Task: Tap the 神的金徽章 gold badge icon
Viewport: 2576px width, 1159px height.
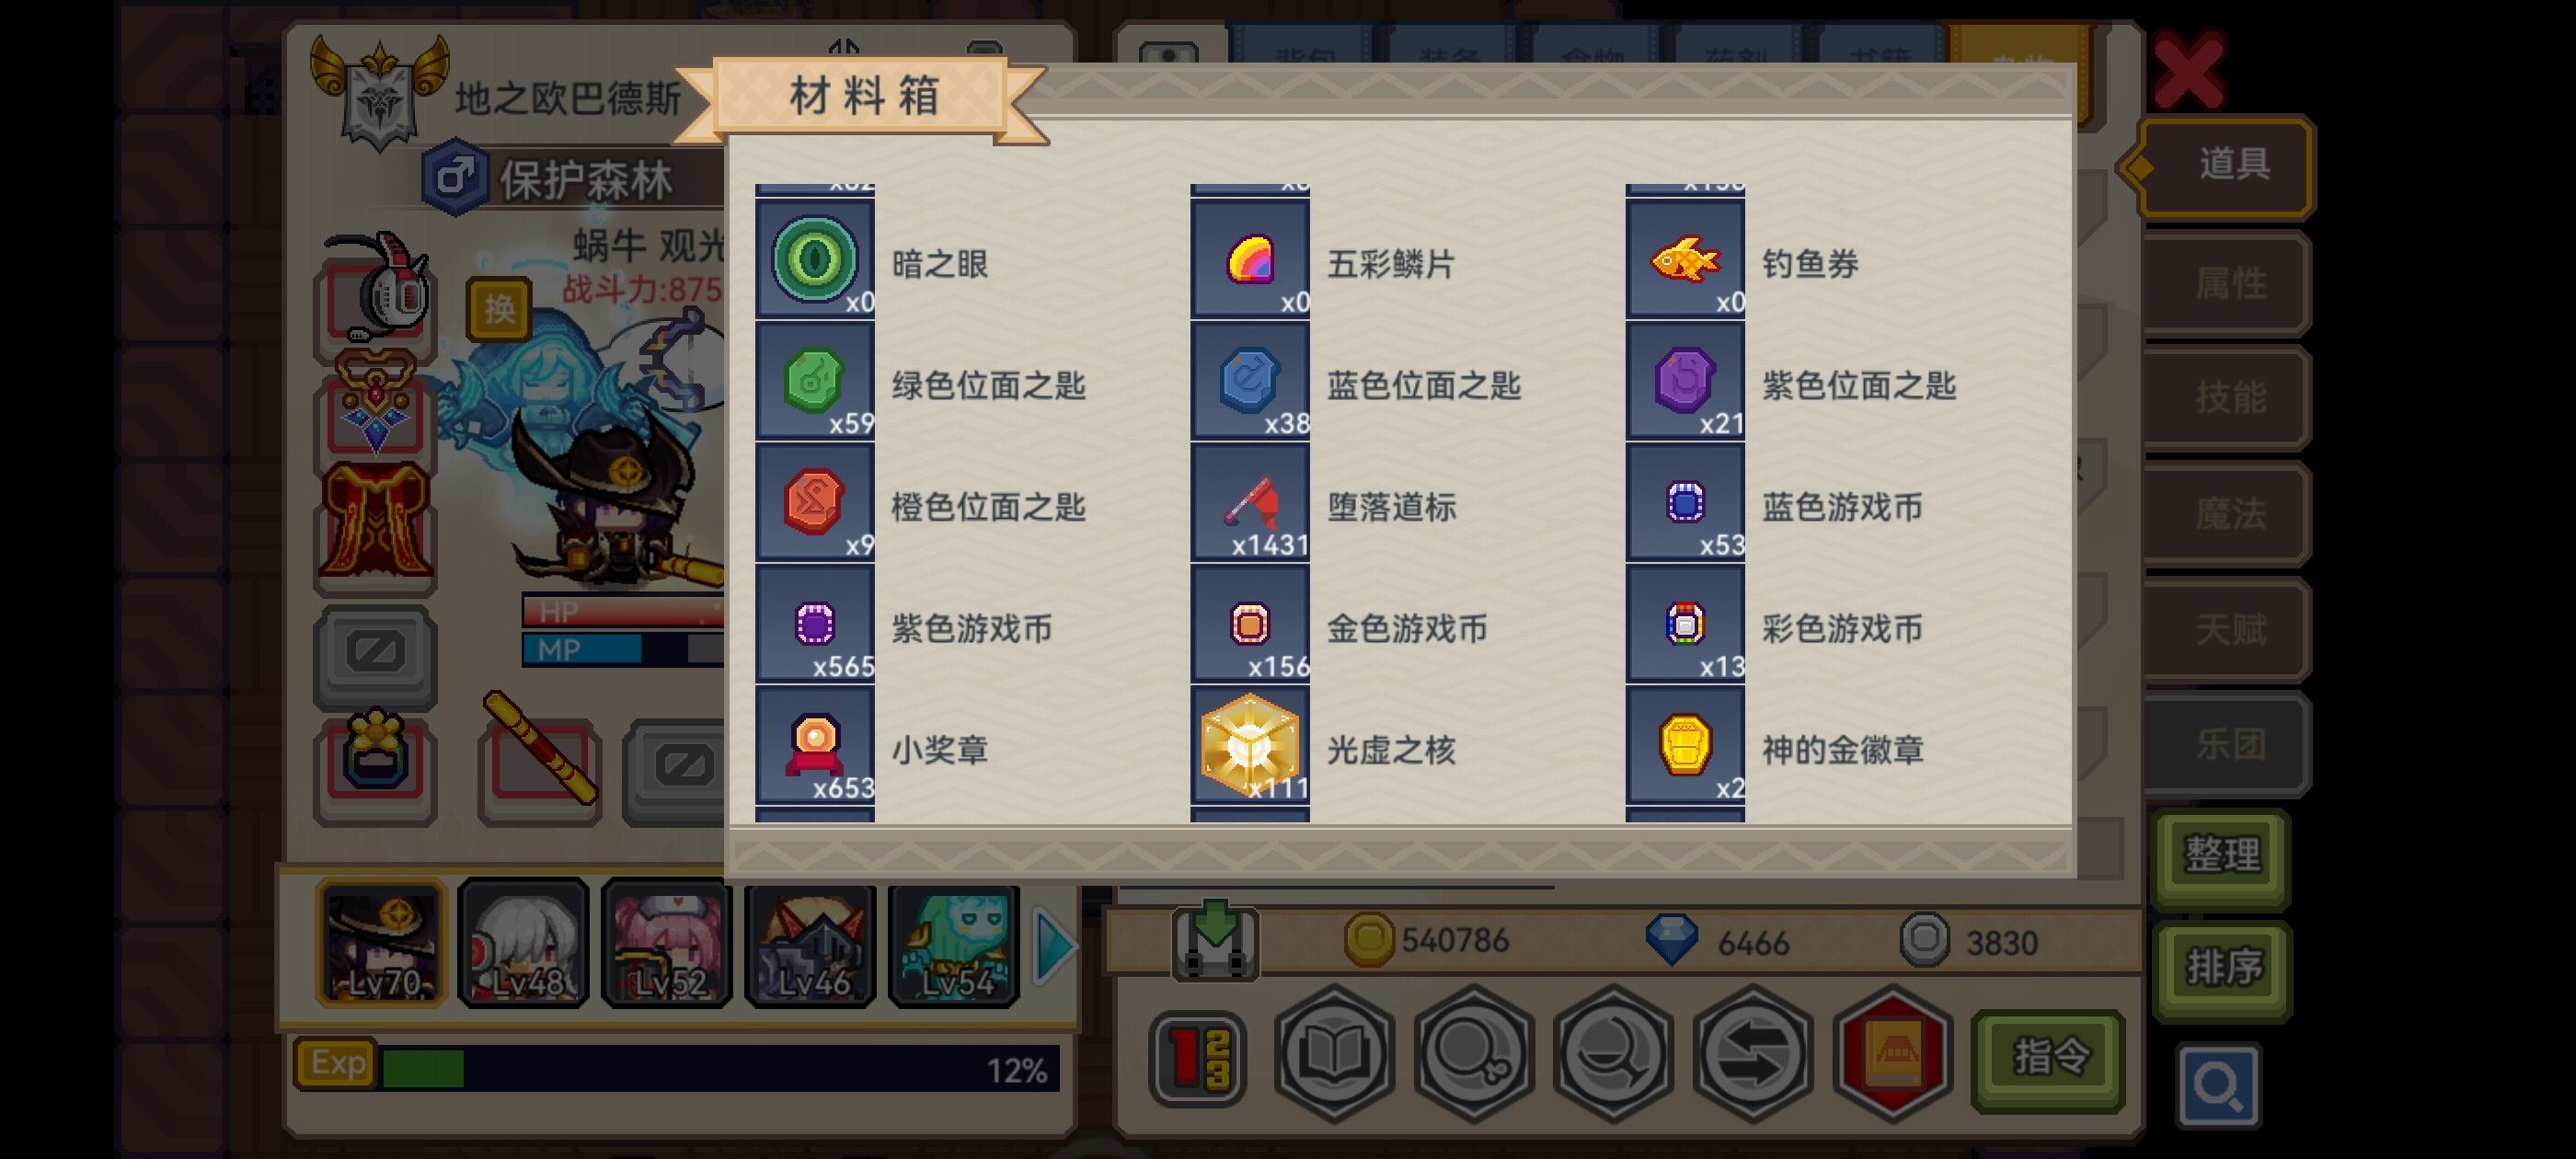Action: click(x=1685, y=745)
